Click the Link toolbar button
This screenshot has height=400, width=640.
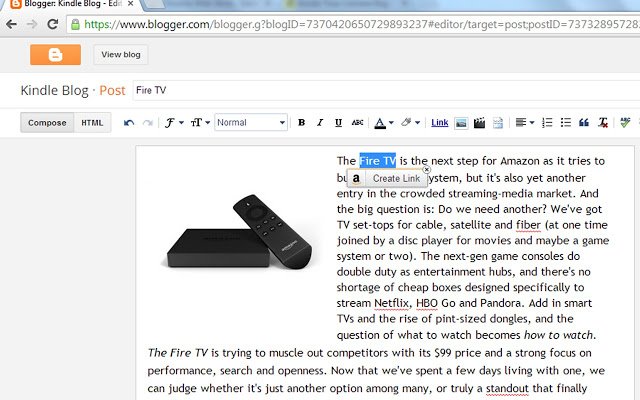pos(440,122)
